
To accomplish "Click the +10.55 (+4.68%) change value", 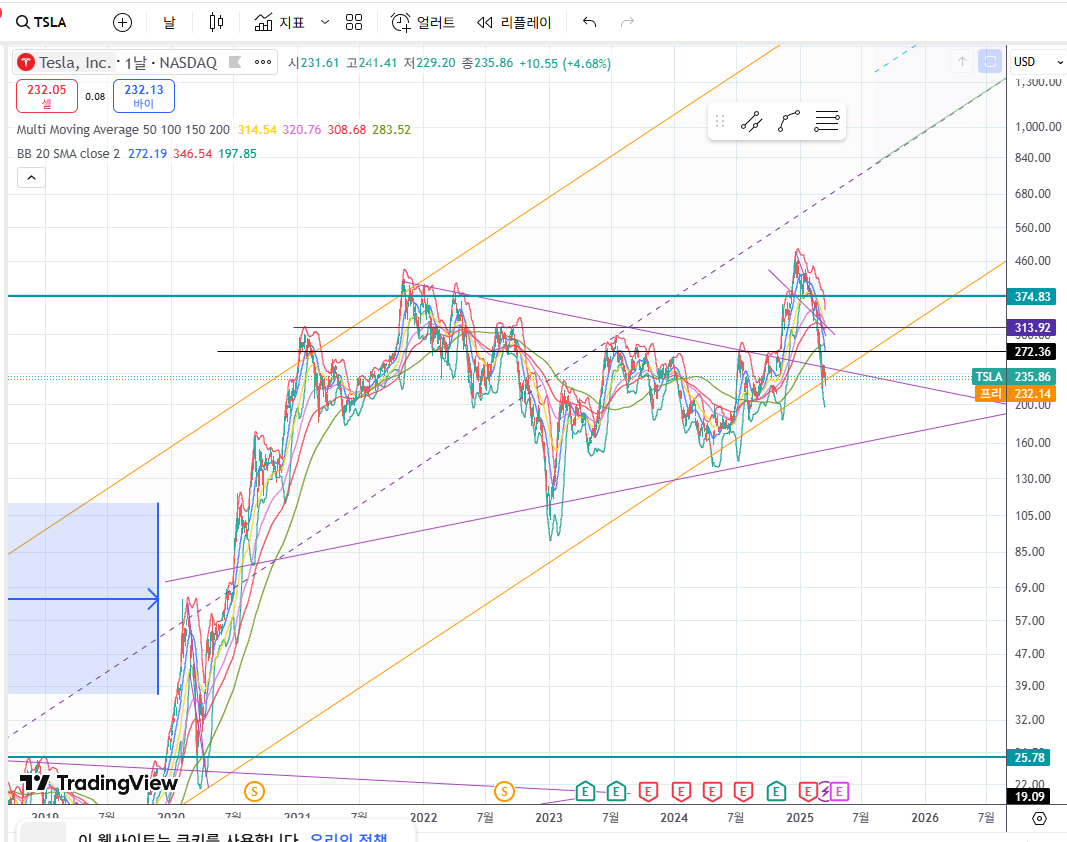I will coord(565,63).
